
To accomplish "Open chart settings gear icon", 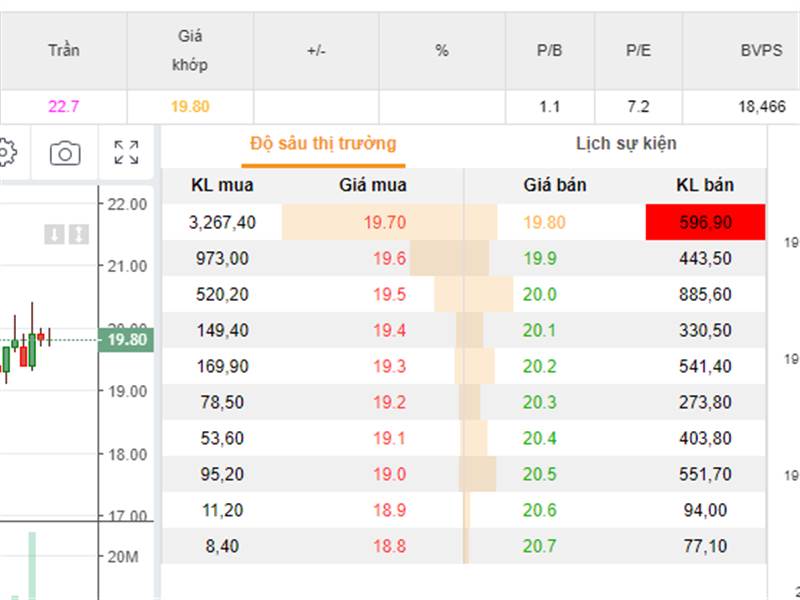I will (7, 153).
